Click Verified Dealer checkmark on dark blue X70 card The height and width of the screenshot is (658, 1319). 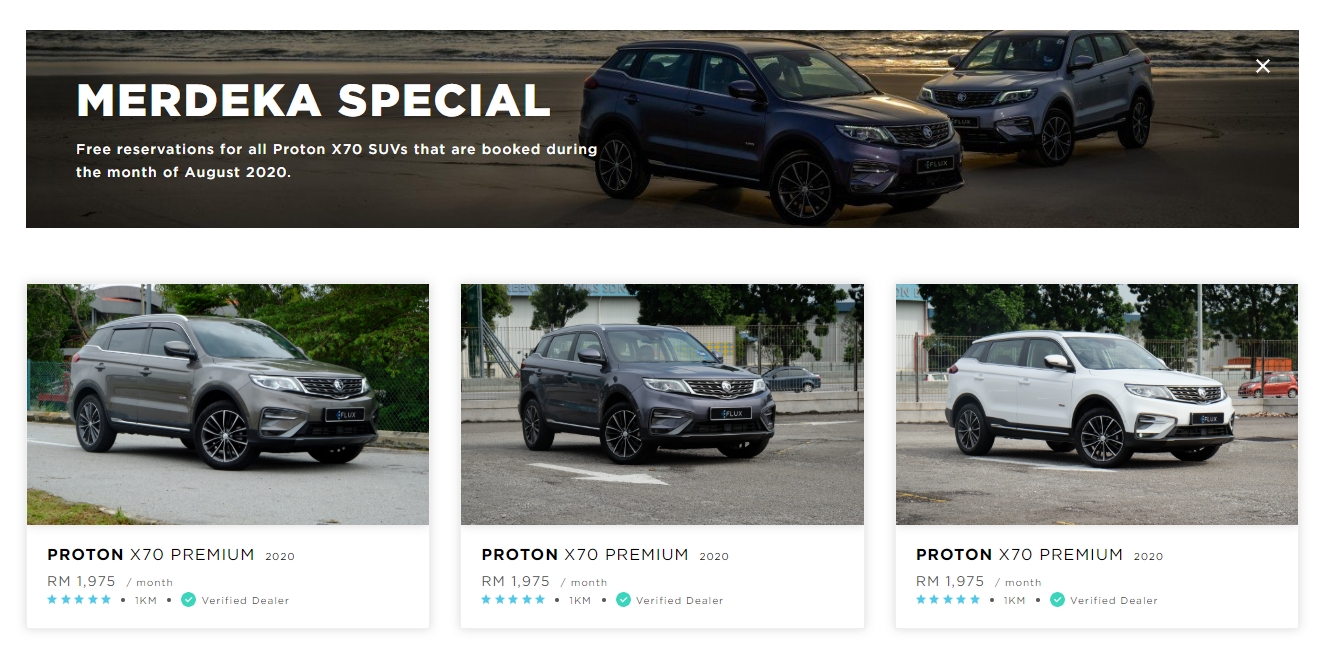[x=623, y=600]
